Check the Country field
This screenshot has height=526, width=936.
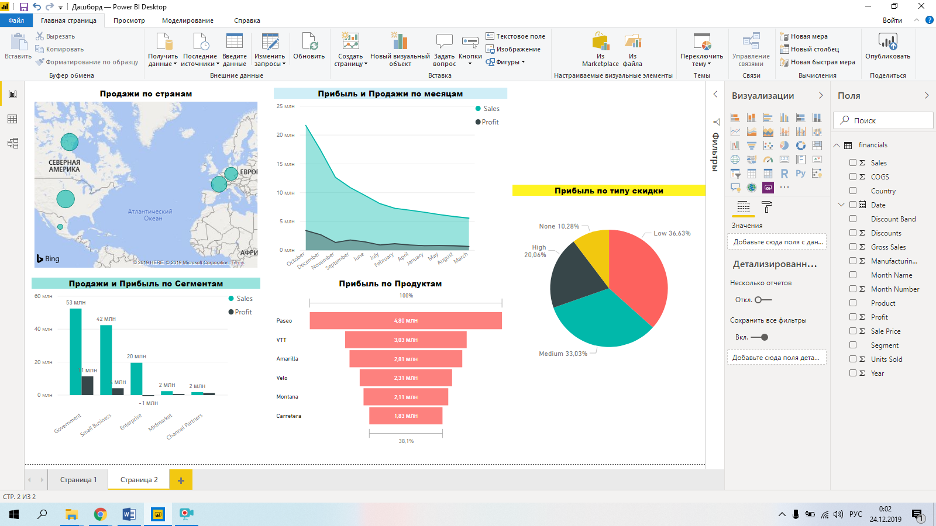point(853,190)
